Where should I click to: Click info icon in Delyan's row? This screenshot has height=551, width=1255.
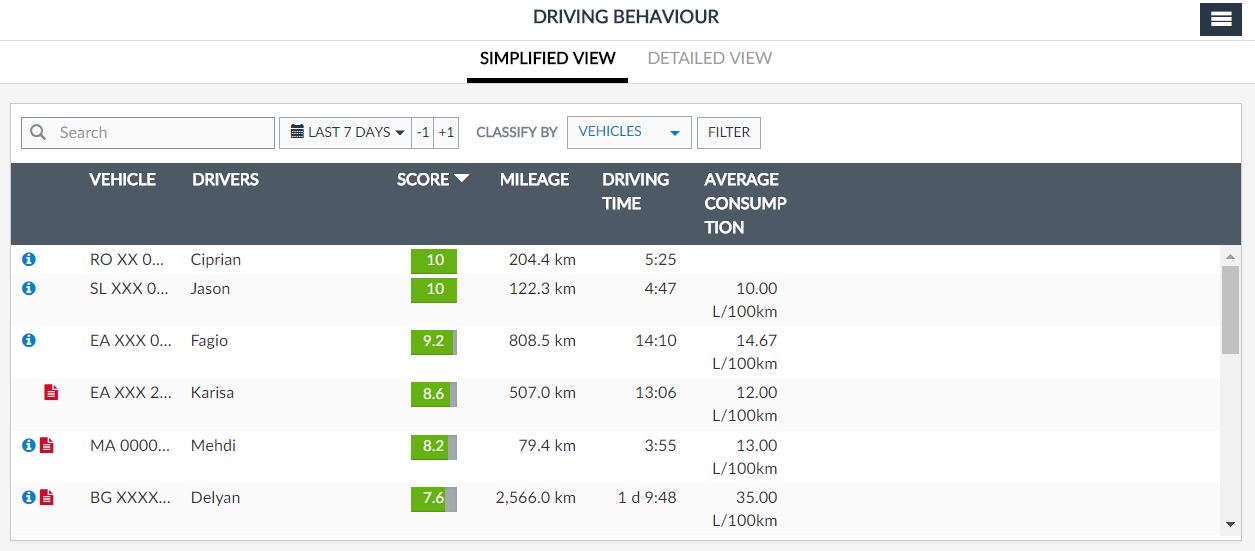click(29, 498)
